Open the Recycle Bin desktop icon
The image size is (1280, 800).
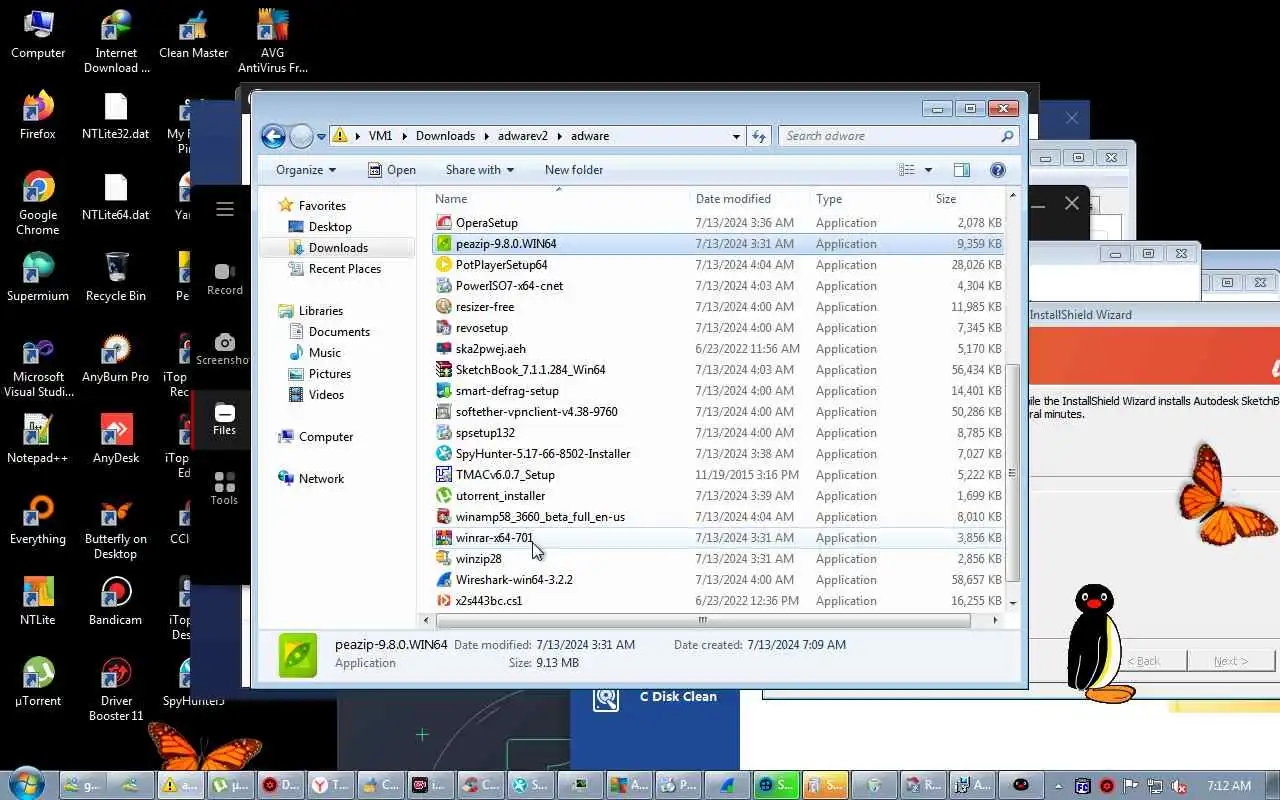pos(116,277)
